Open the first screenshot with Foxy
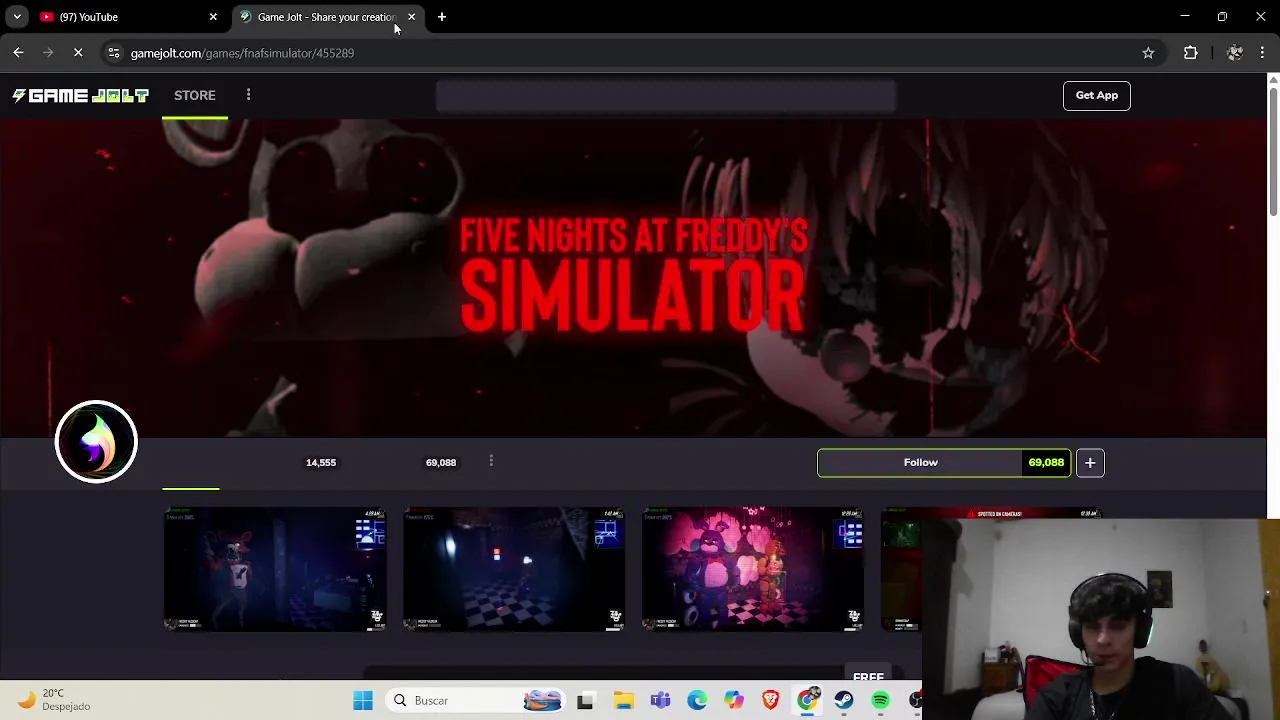Viewport: 1280px width, 720px height. pos(275,569)
